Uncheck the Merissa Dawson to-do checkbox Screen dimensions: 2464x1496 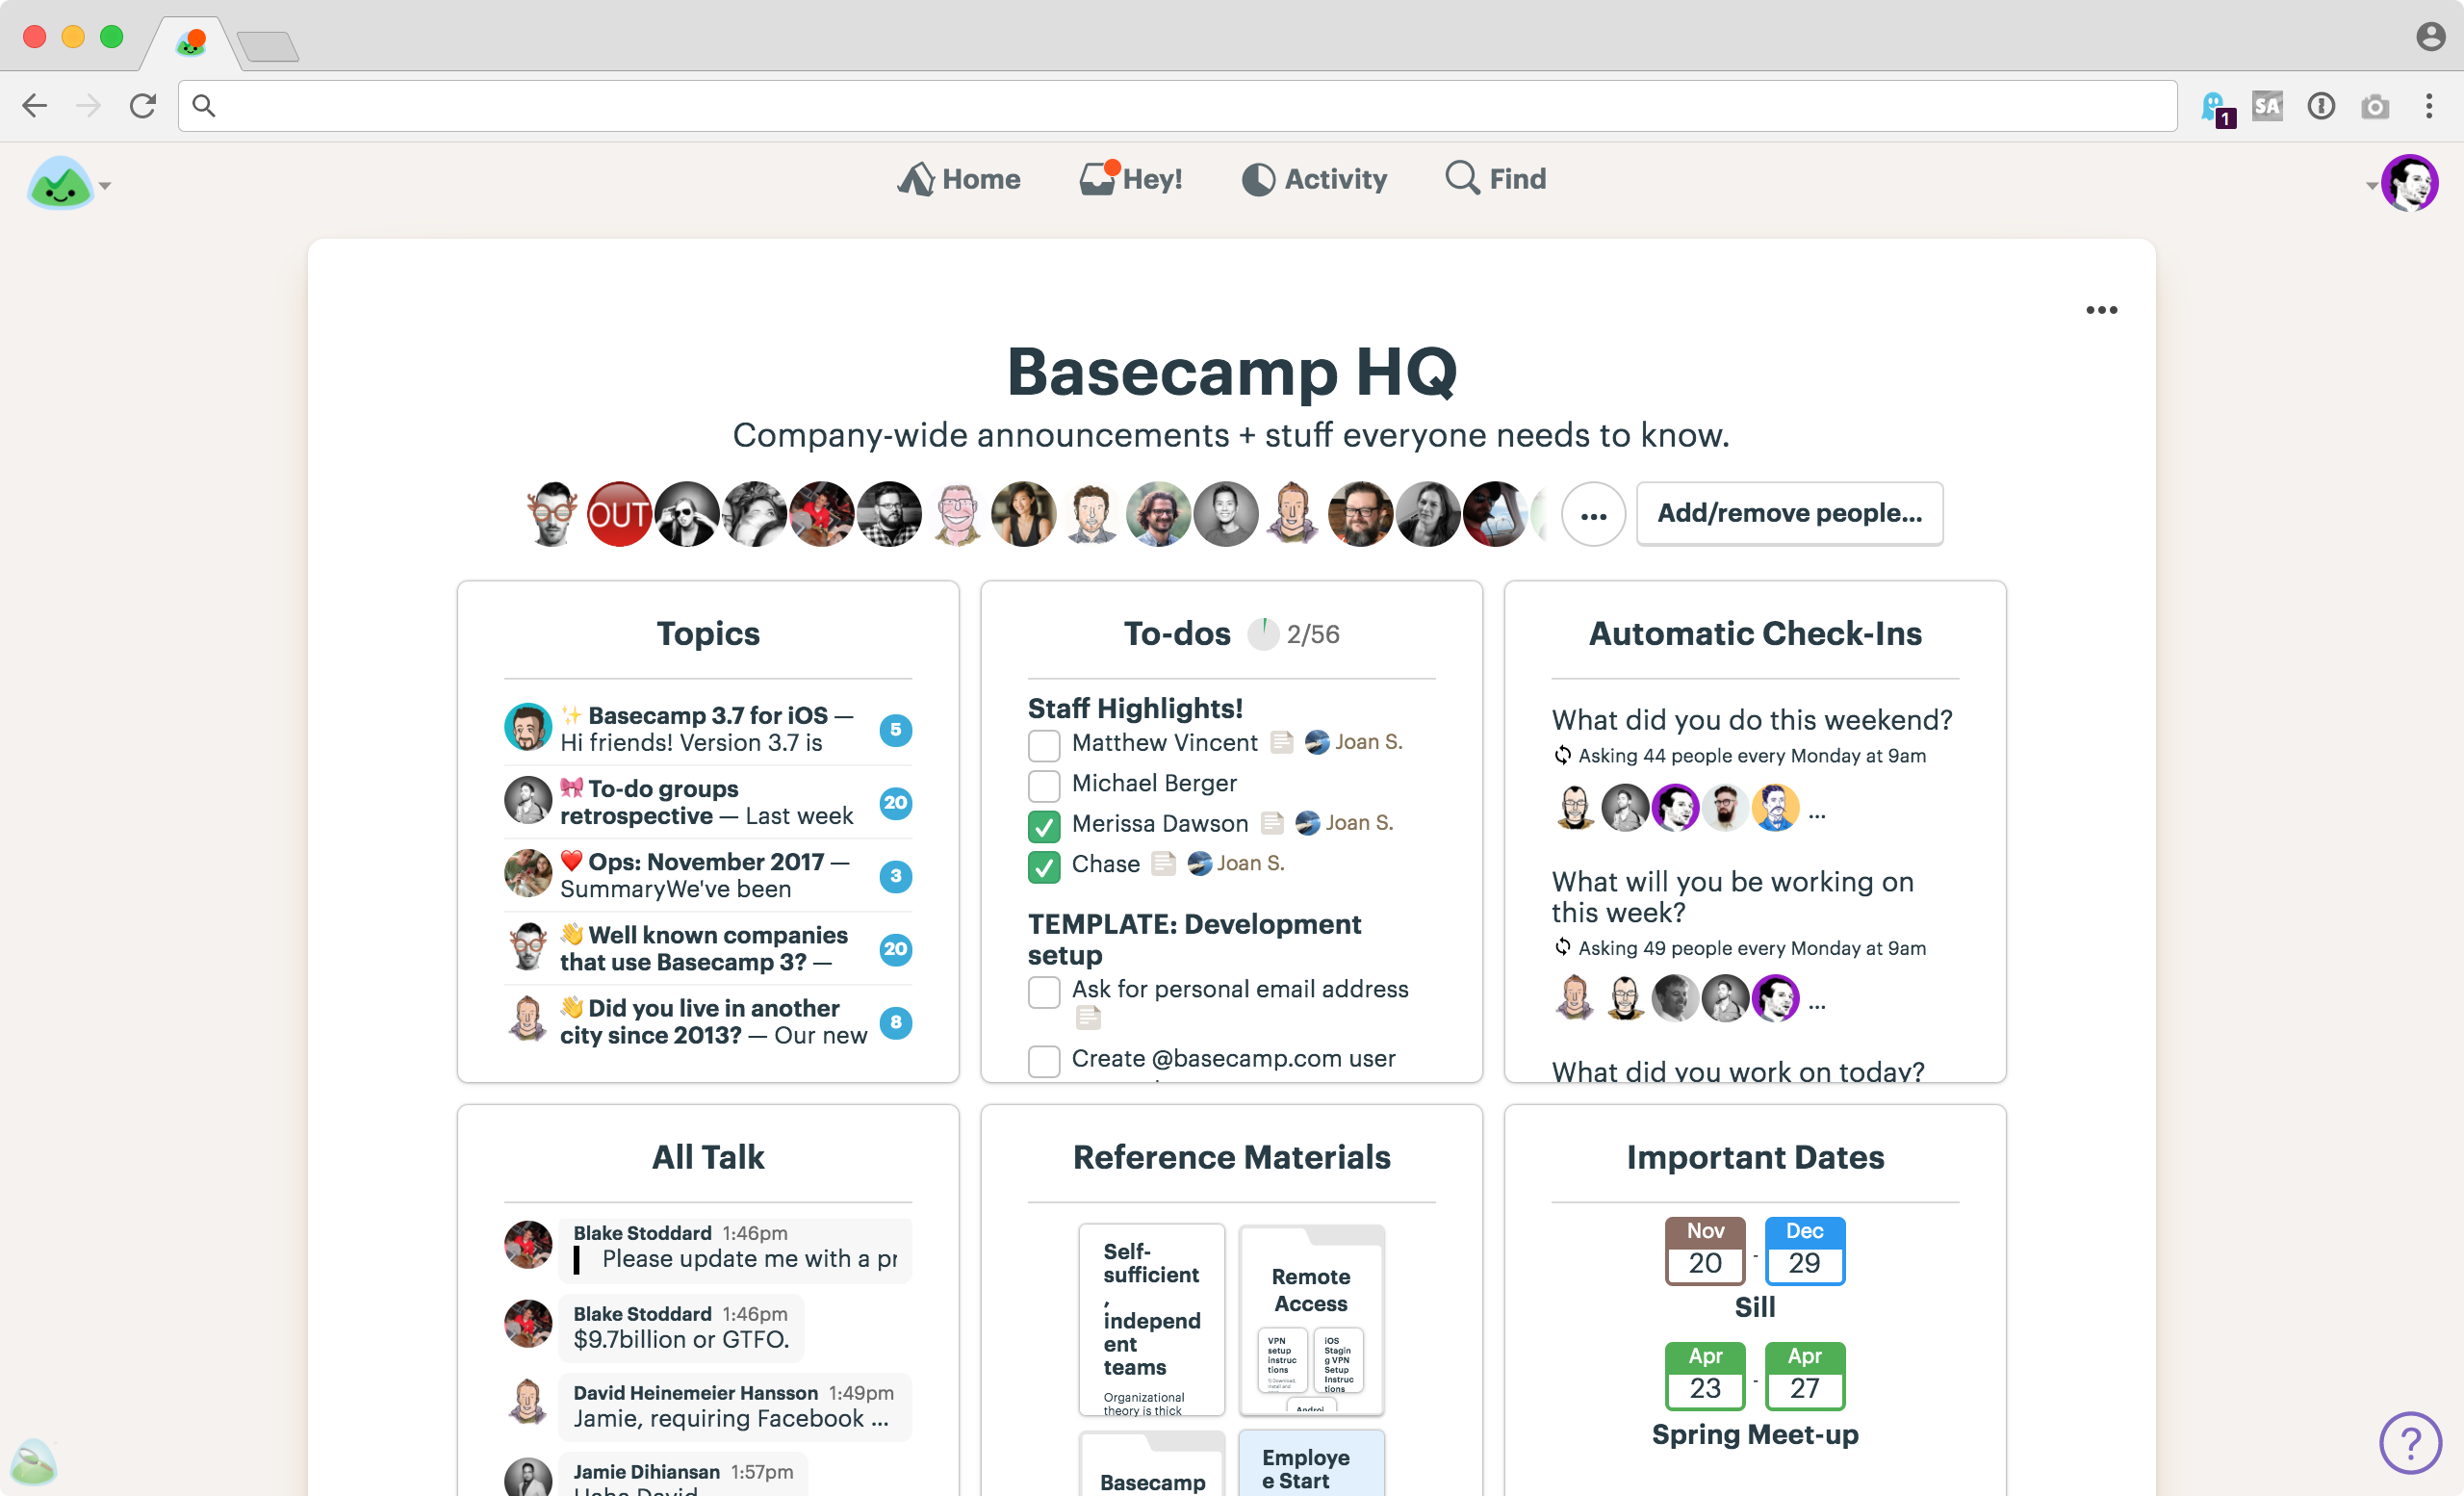1044,826
